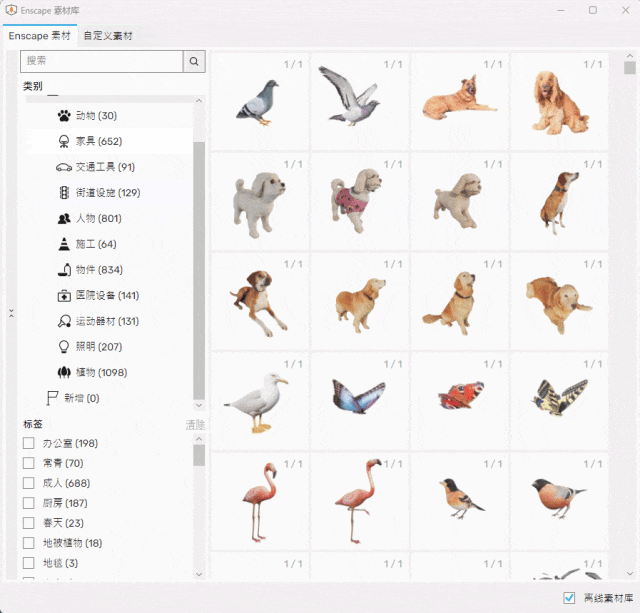Click category list scroll-down arrow

pyautogui.click(x=199, y=405)
